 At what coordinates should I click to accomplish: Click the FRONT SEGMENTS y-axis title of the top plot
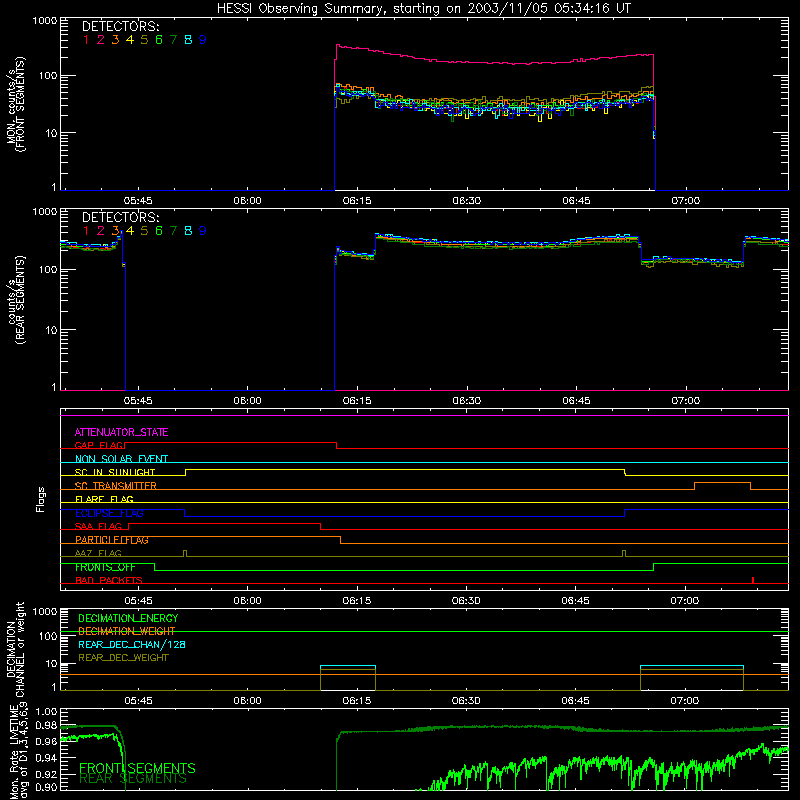(x=20, y=105)
